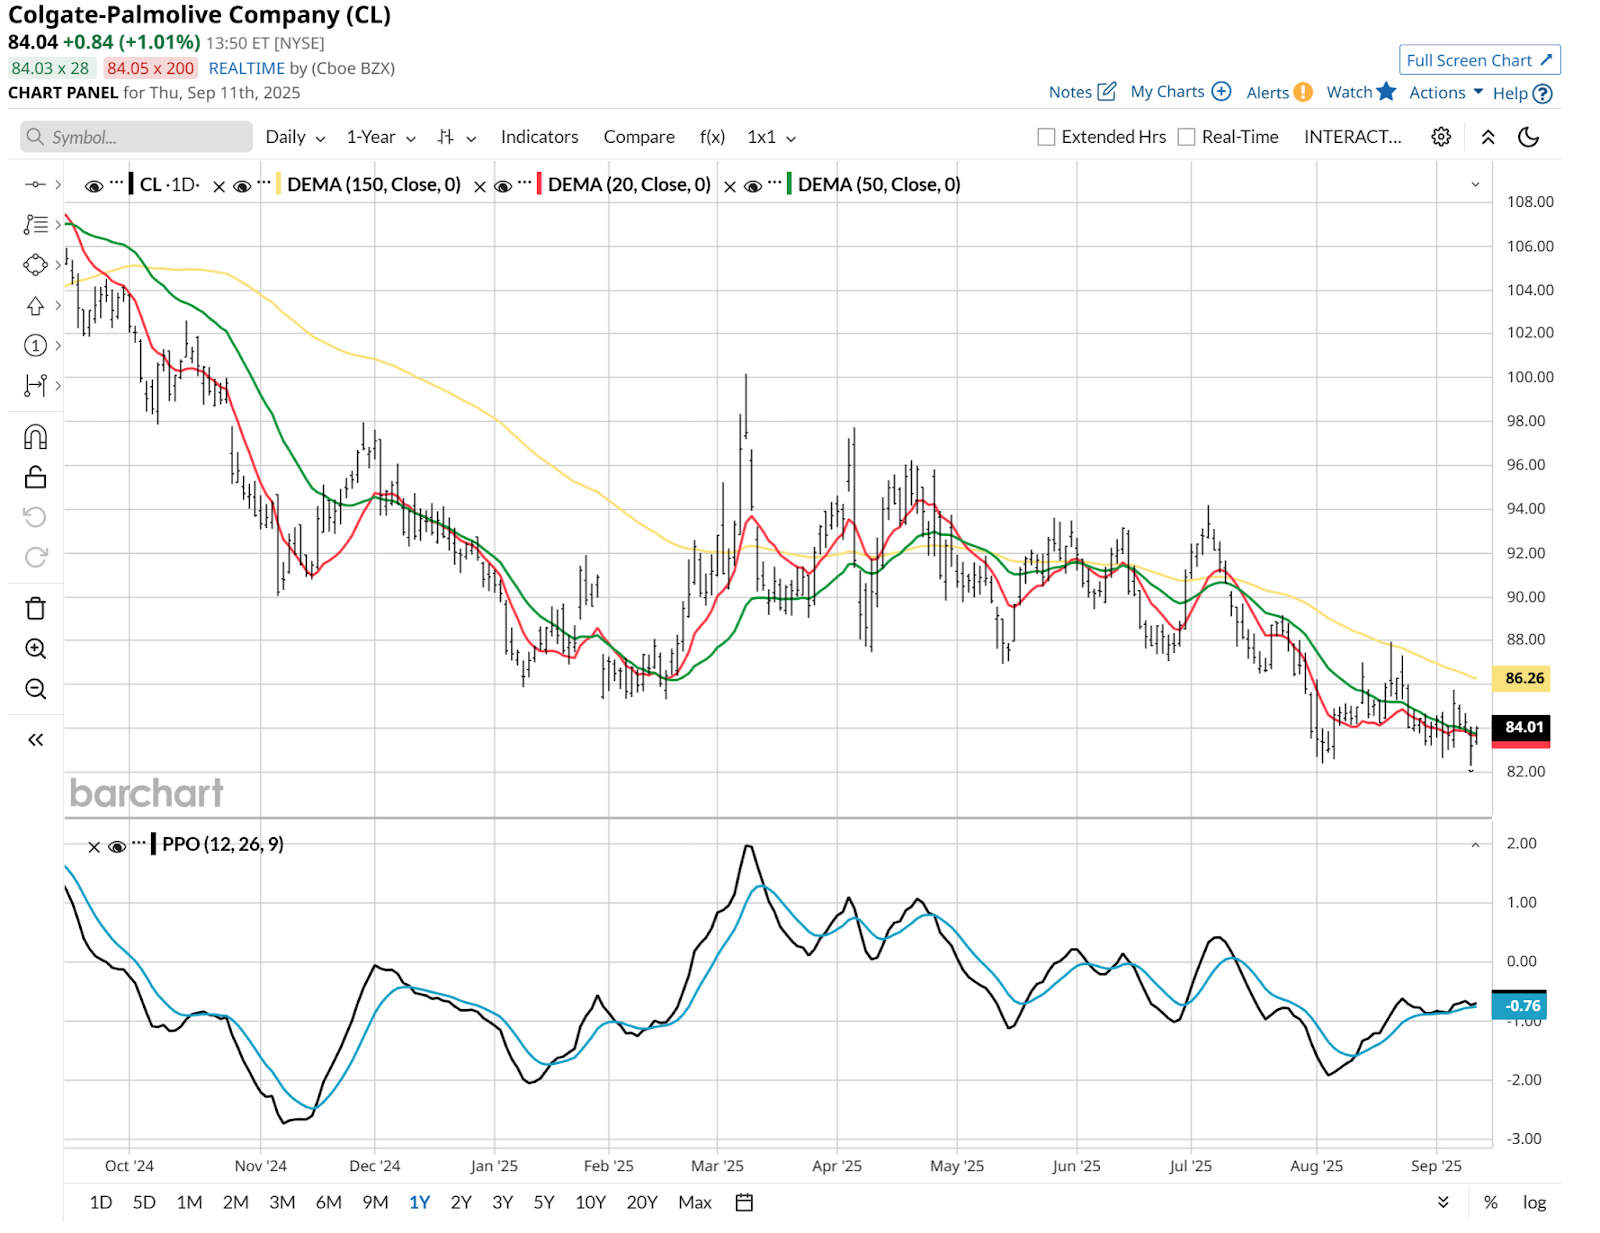The width and height of the screenshot is (1600, 1233).
Task: Open the Indicators menu
Action: pos(539,137)
